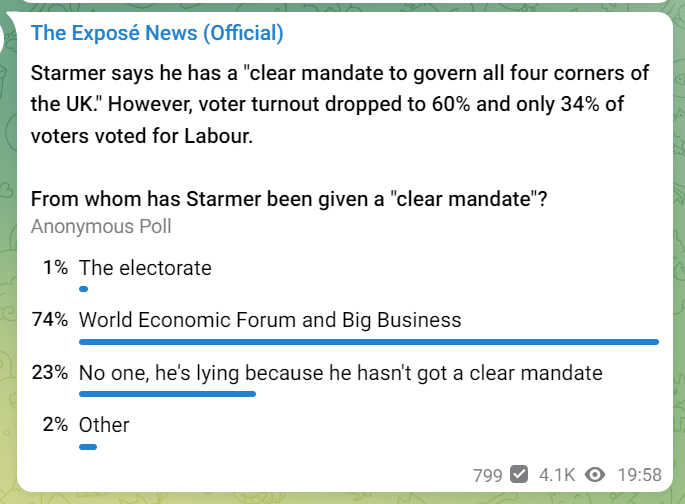
Task: Click the channel avatar edge at top left
Action: point(2,39)
